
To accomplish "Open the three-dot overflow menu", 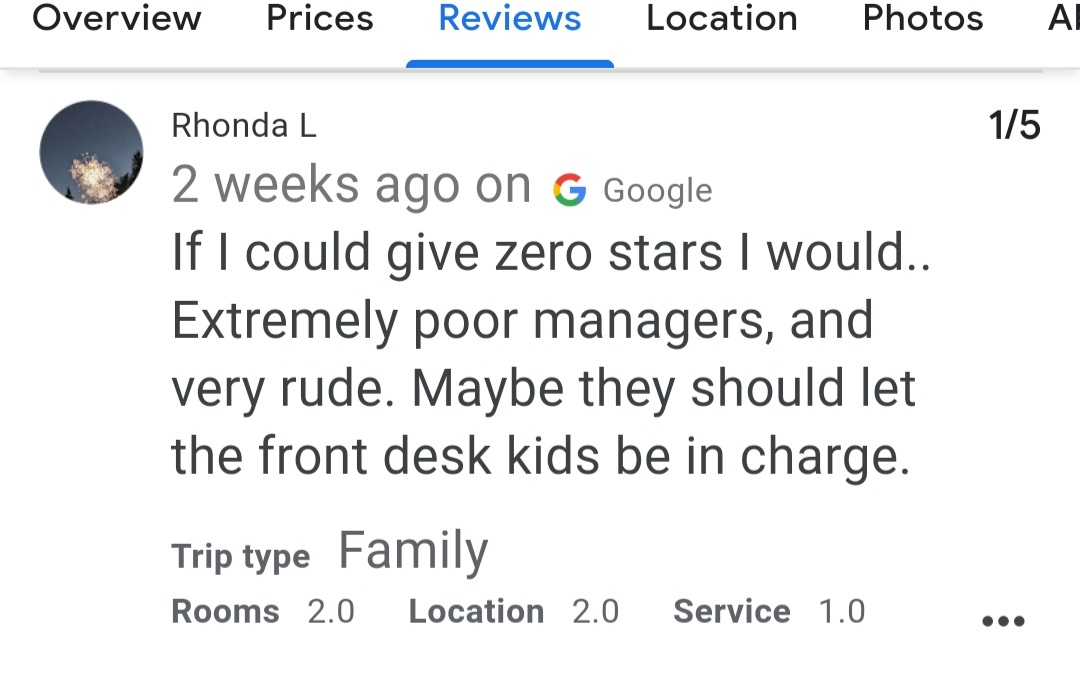I will click(x=1002, y=621).
